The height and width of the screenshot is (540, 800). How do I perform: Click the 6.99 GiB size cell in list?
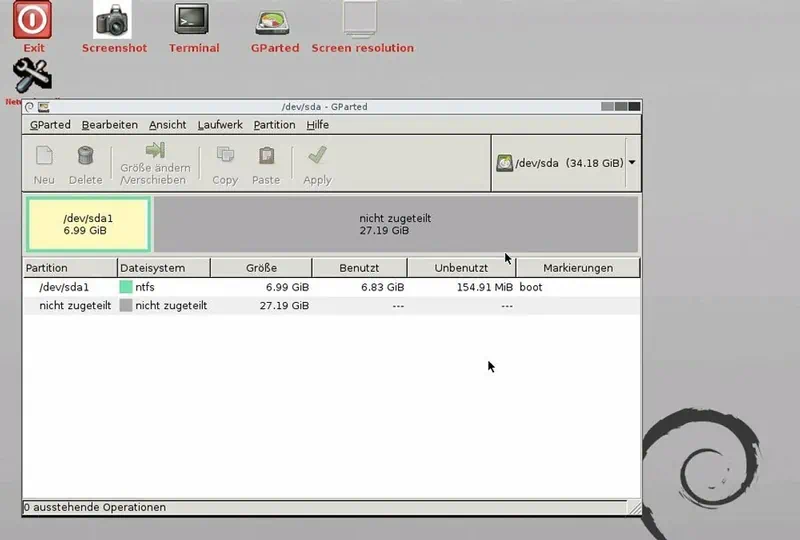point(287,287)
